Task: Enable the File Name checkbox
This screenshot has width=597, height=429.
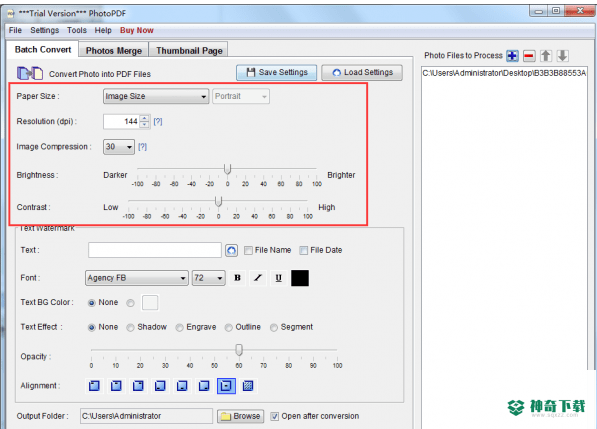Action: tap(248, 250)
